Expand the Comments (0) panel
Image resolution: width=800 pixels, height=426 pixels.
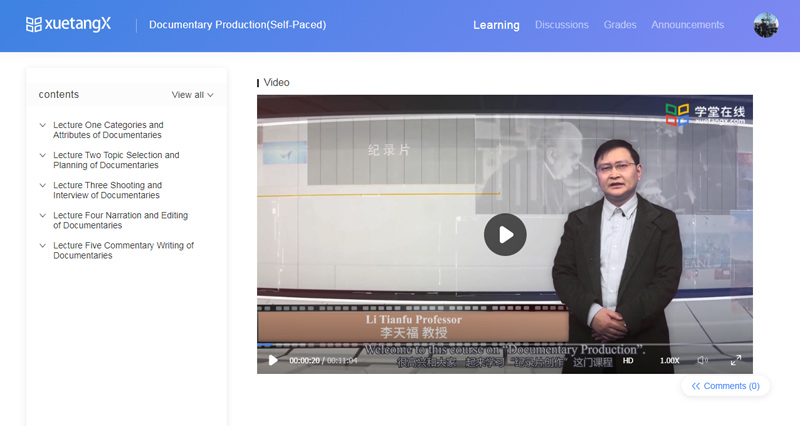point(726,386)
